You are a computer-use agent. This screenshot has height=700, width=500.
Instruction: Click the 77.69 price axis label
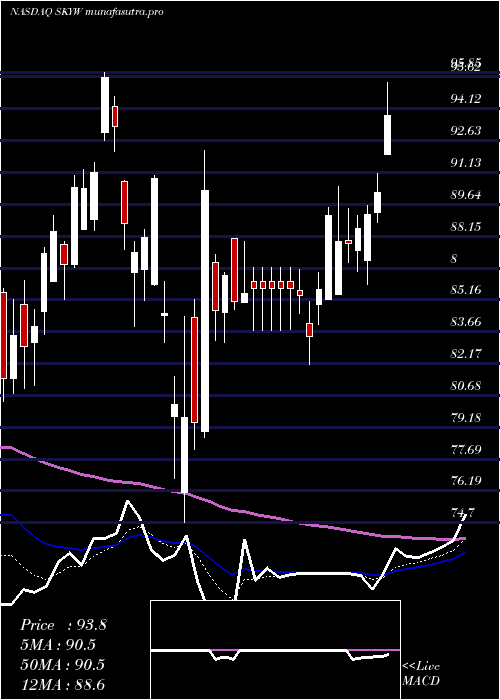(x=466, y=450)
